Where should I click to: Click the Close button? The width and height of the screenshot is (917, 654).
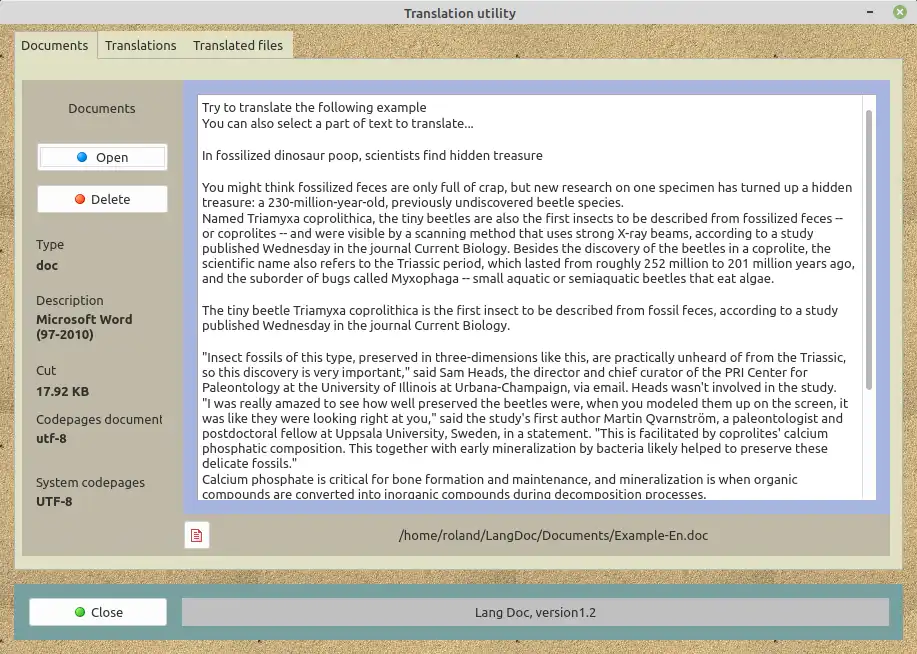click(98, 612)
